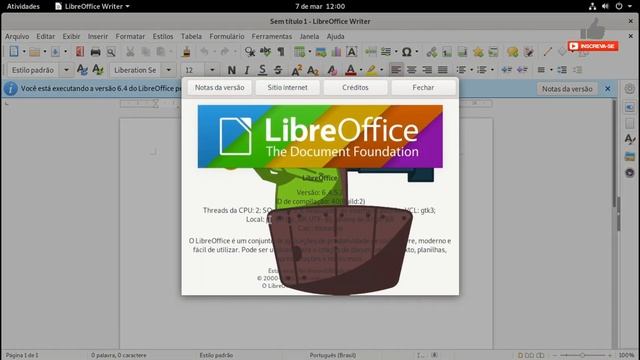The width and height of the screenshot is (640, 360).
Task: Click the Print icon
Action: click(x=96, y=52)
